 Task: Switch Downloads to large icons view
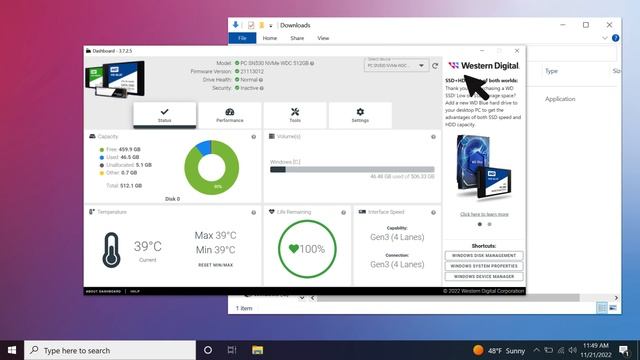coord(613,308)
